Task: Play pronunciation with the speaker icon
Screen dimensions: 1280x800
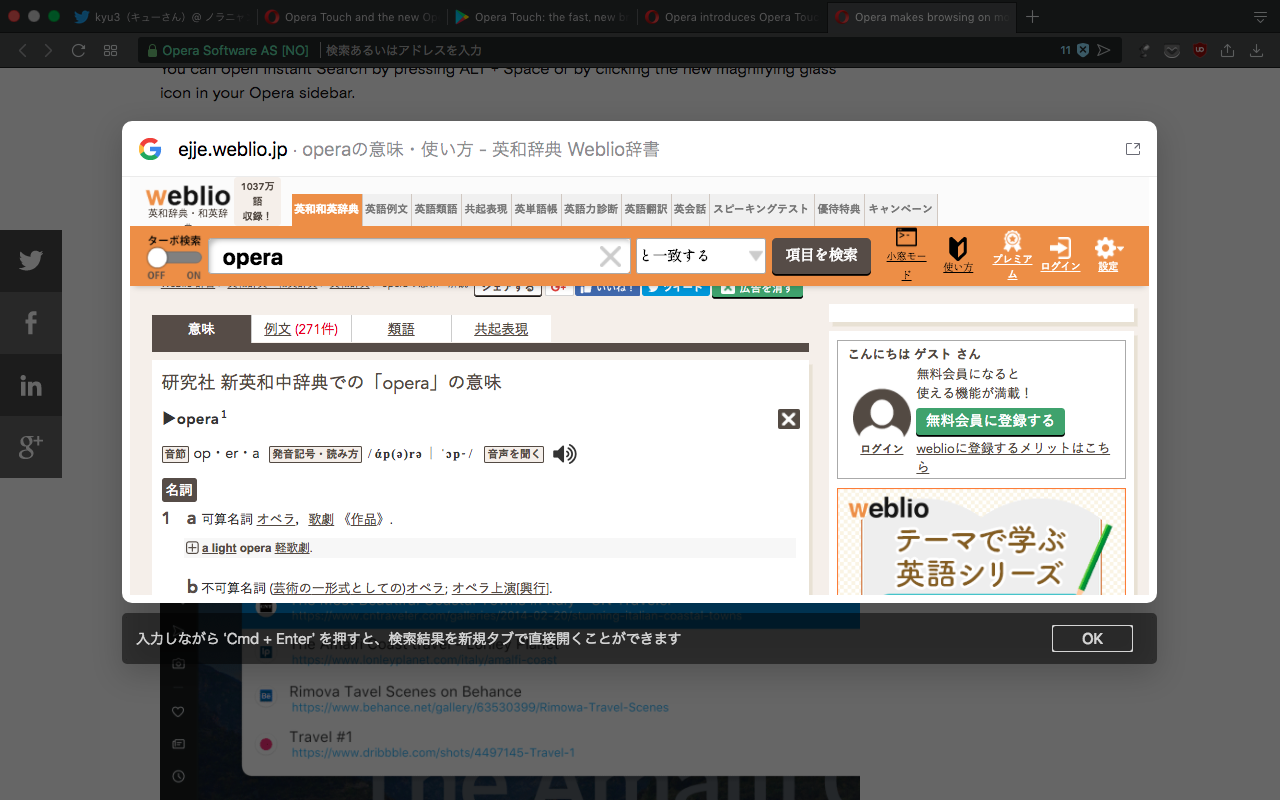Action: tap(565, 454)
